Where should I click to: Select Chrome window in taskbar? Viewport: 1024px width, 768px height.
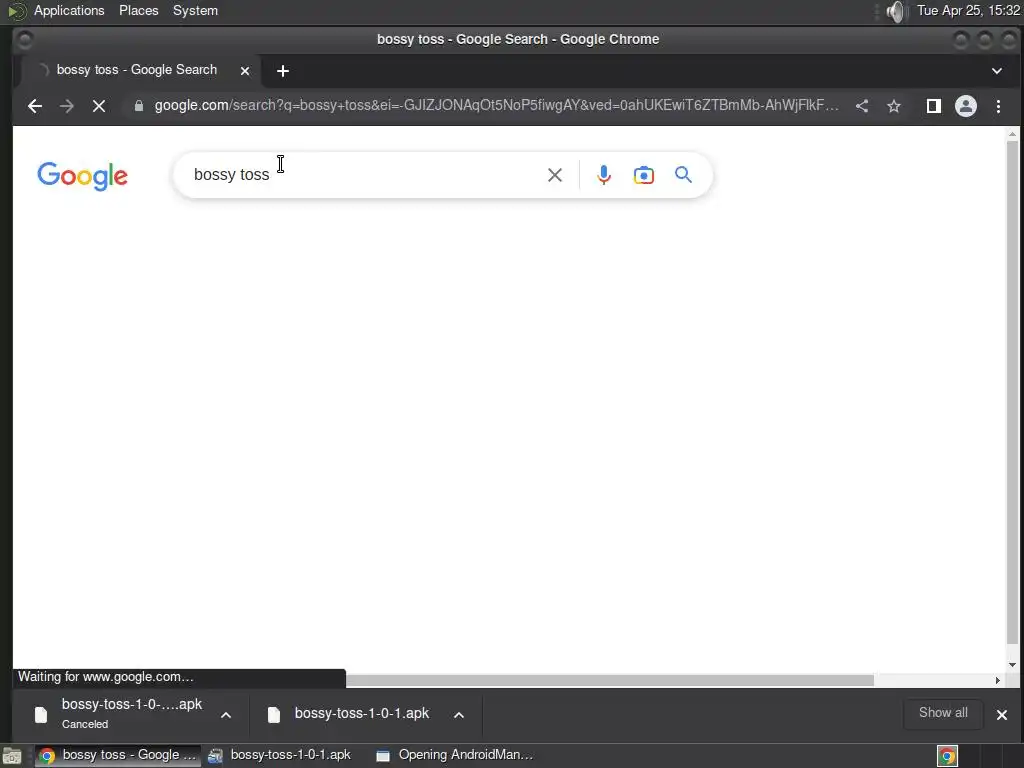118,755
